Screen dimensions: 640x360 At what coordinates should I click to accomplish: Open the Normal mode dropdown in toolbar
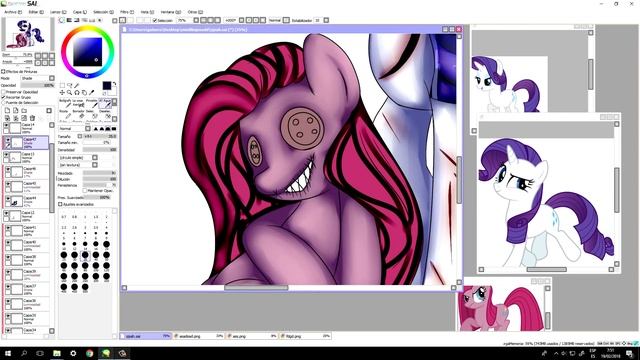[286, 20]
